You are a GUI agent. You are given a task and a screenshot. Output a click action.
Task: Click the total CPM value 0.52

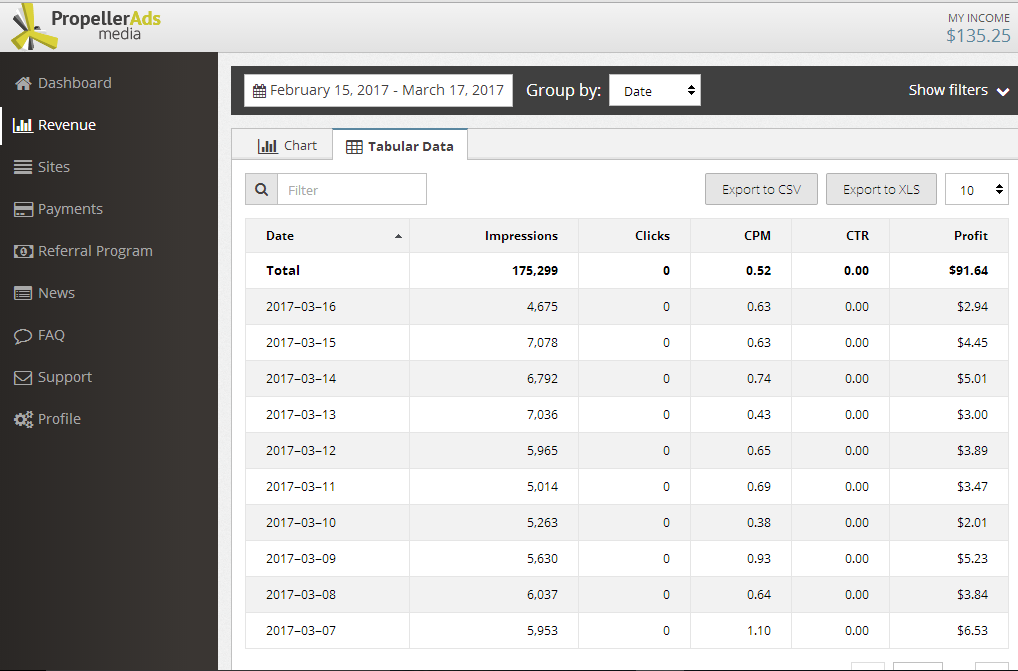click(758, 271)
